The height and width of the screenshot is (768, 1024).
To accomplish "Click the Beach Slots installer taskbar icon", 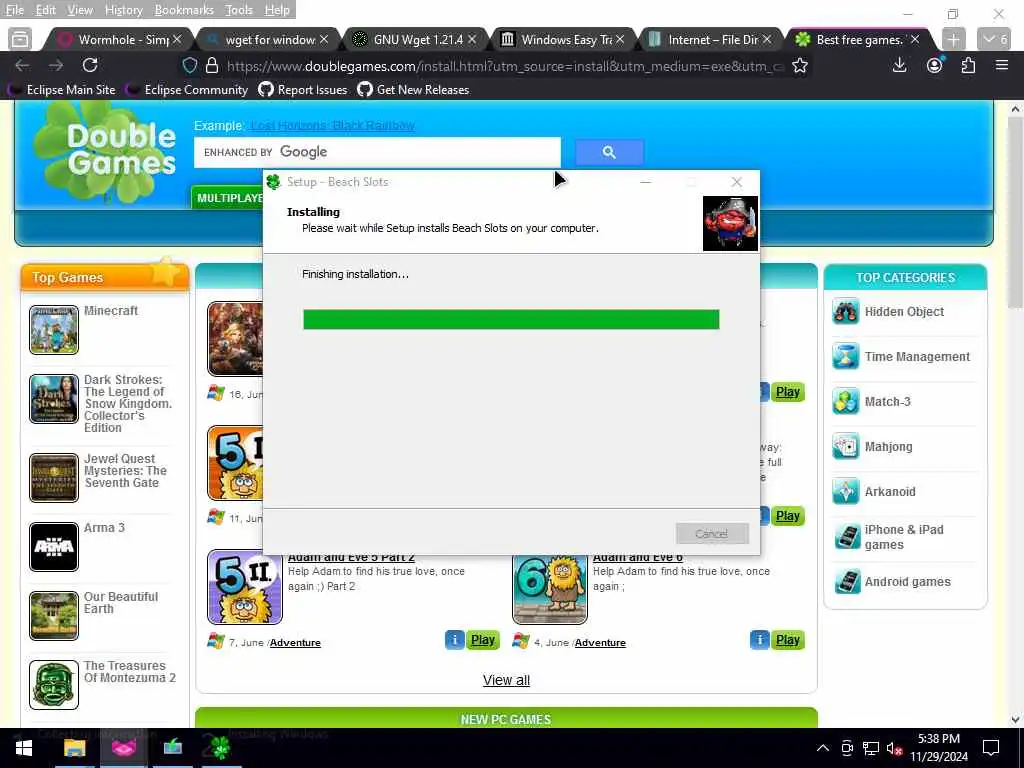I will click(221, 748).
